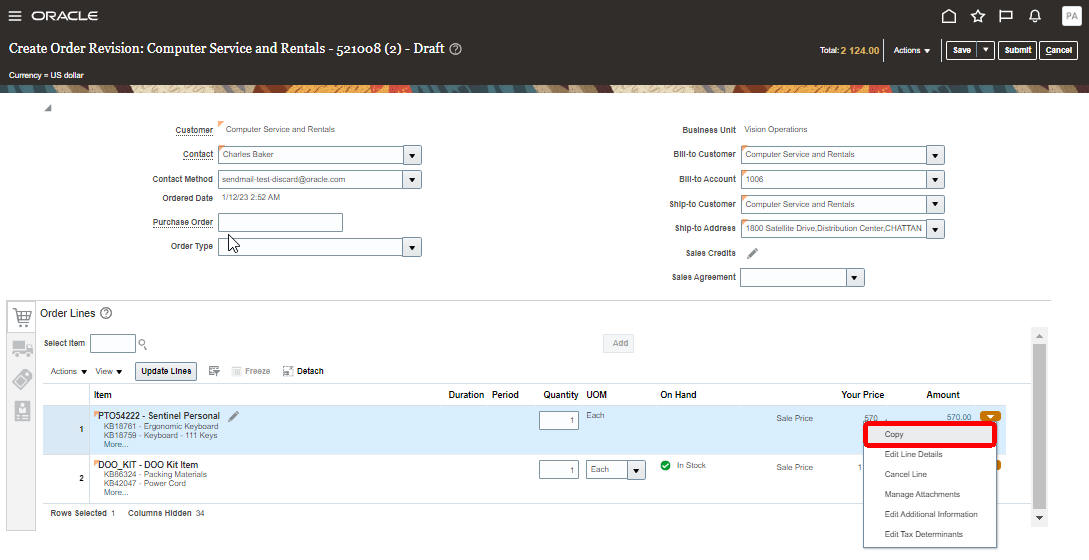Open Contact Method dropdown arrow
1089x560 pixels.
(x=412, y=180)
